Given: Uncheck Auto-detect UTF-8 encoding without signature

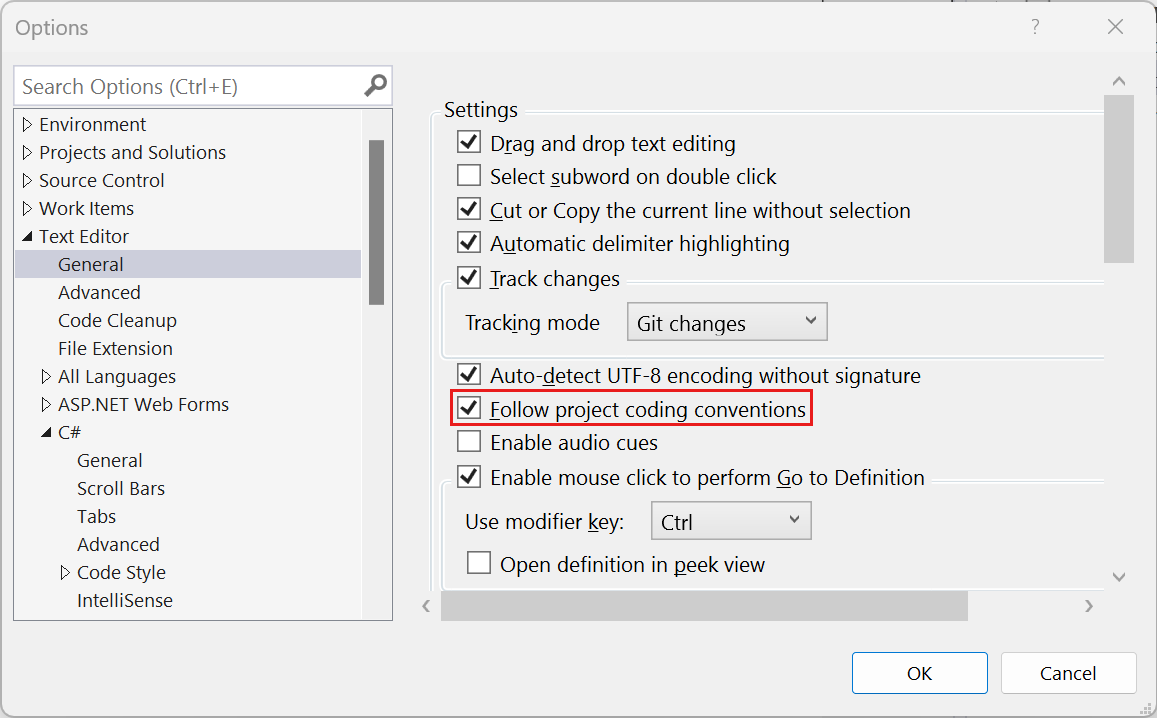Looking at the screenshot, I should click(469, 373).
